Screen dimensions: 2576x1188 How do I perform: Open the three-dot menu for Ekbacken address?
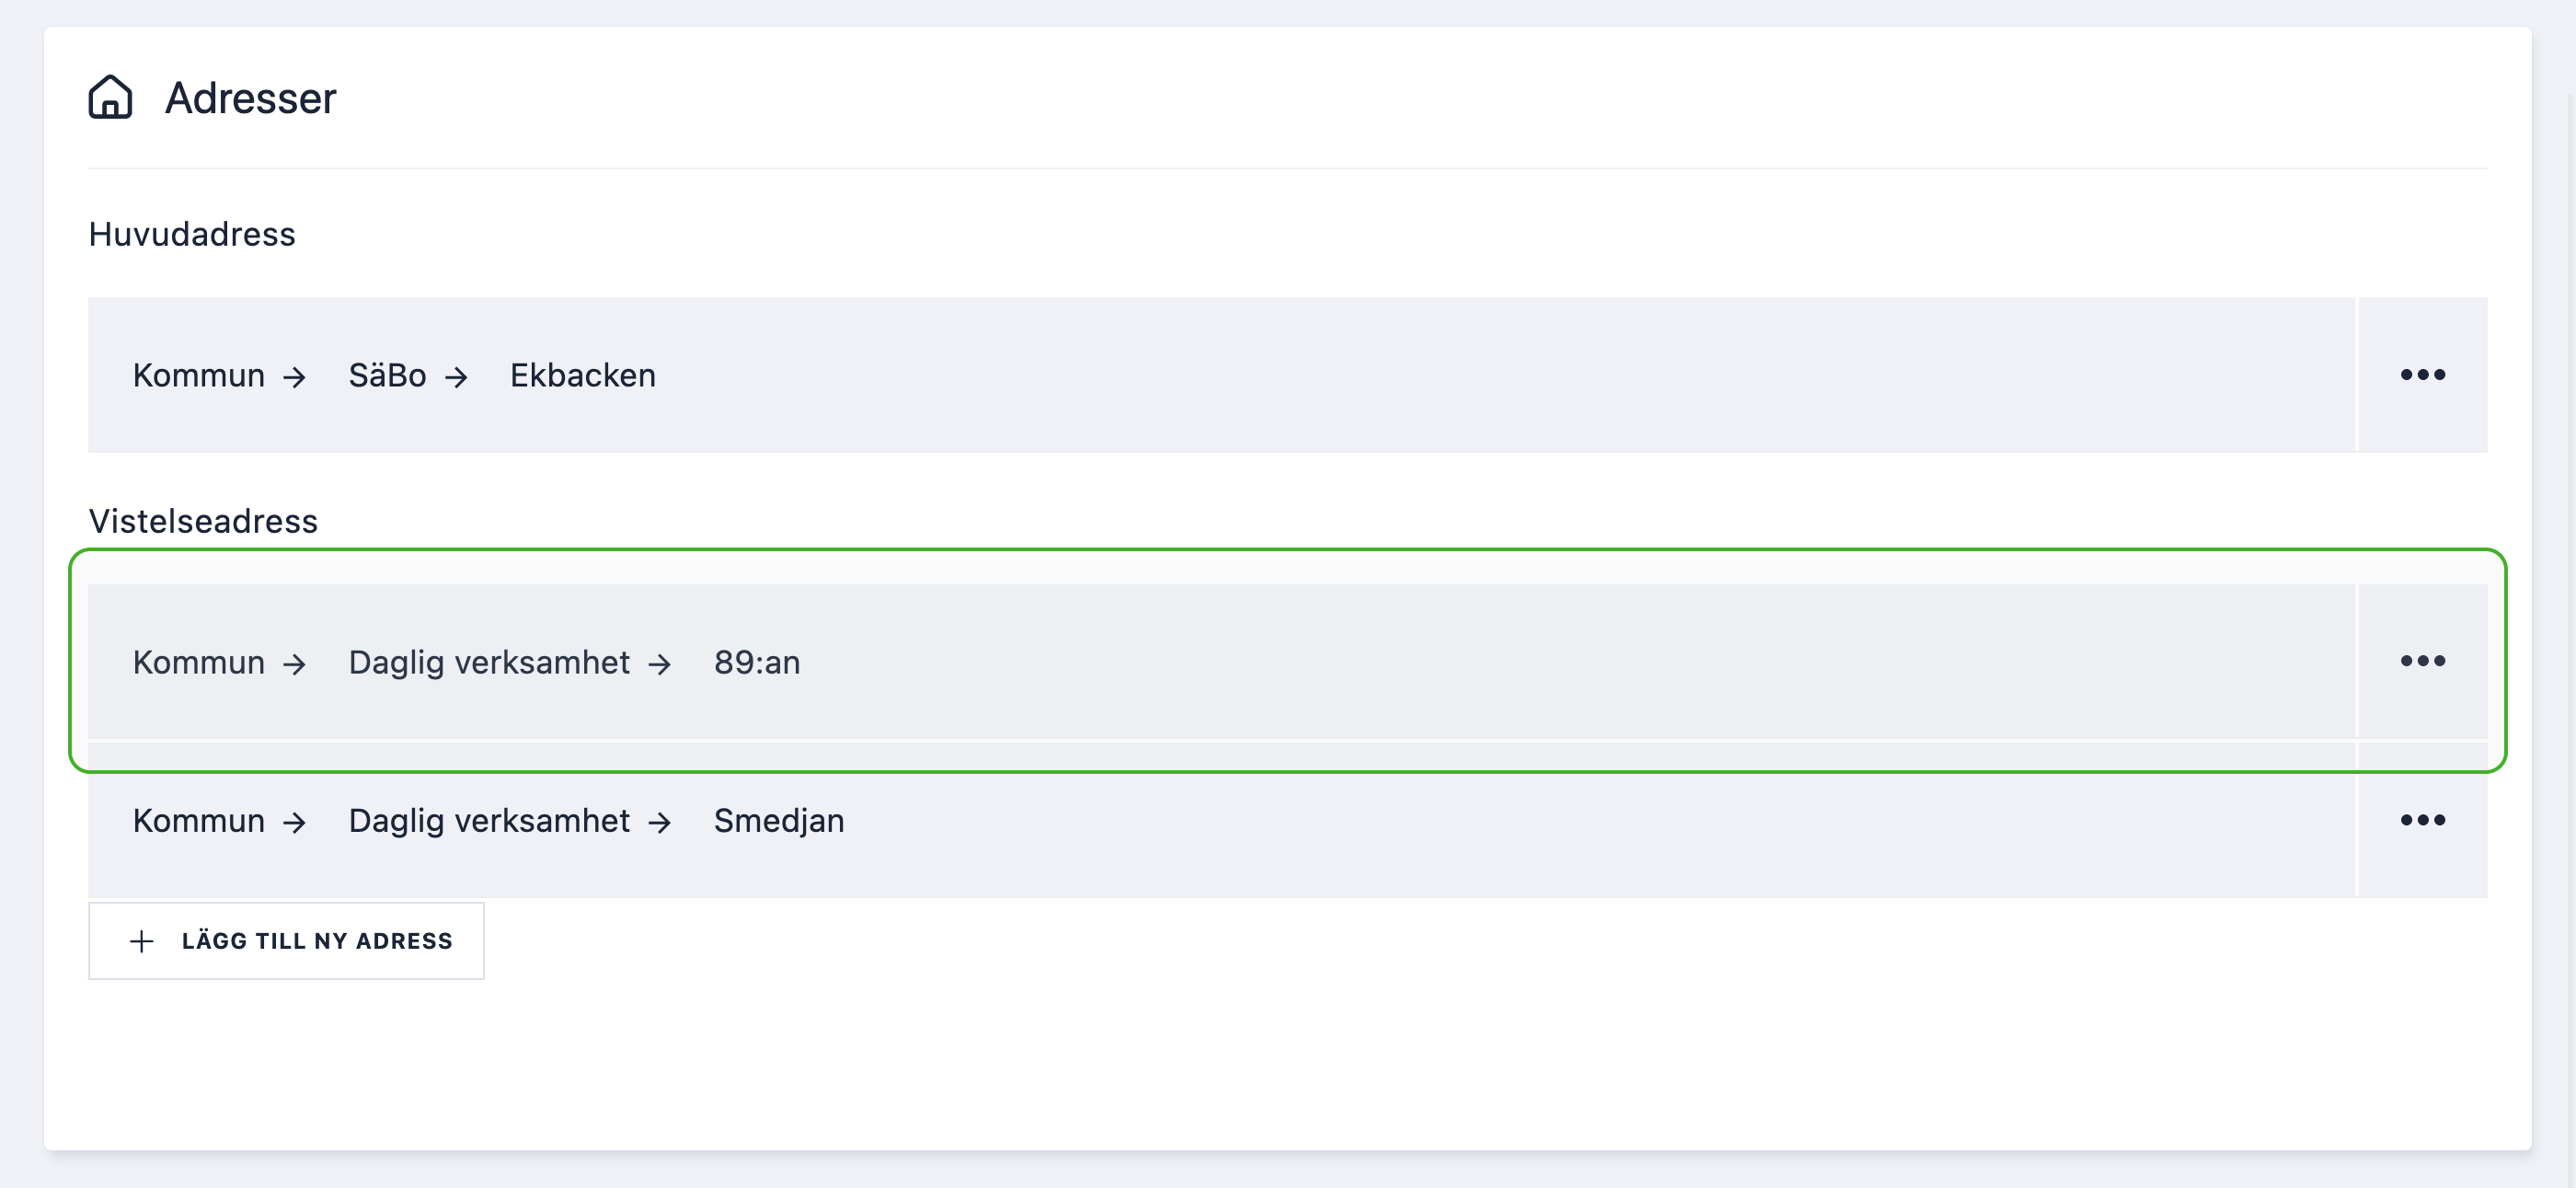click(2422, 375)
